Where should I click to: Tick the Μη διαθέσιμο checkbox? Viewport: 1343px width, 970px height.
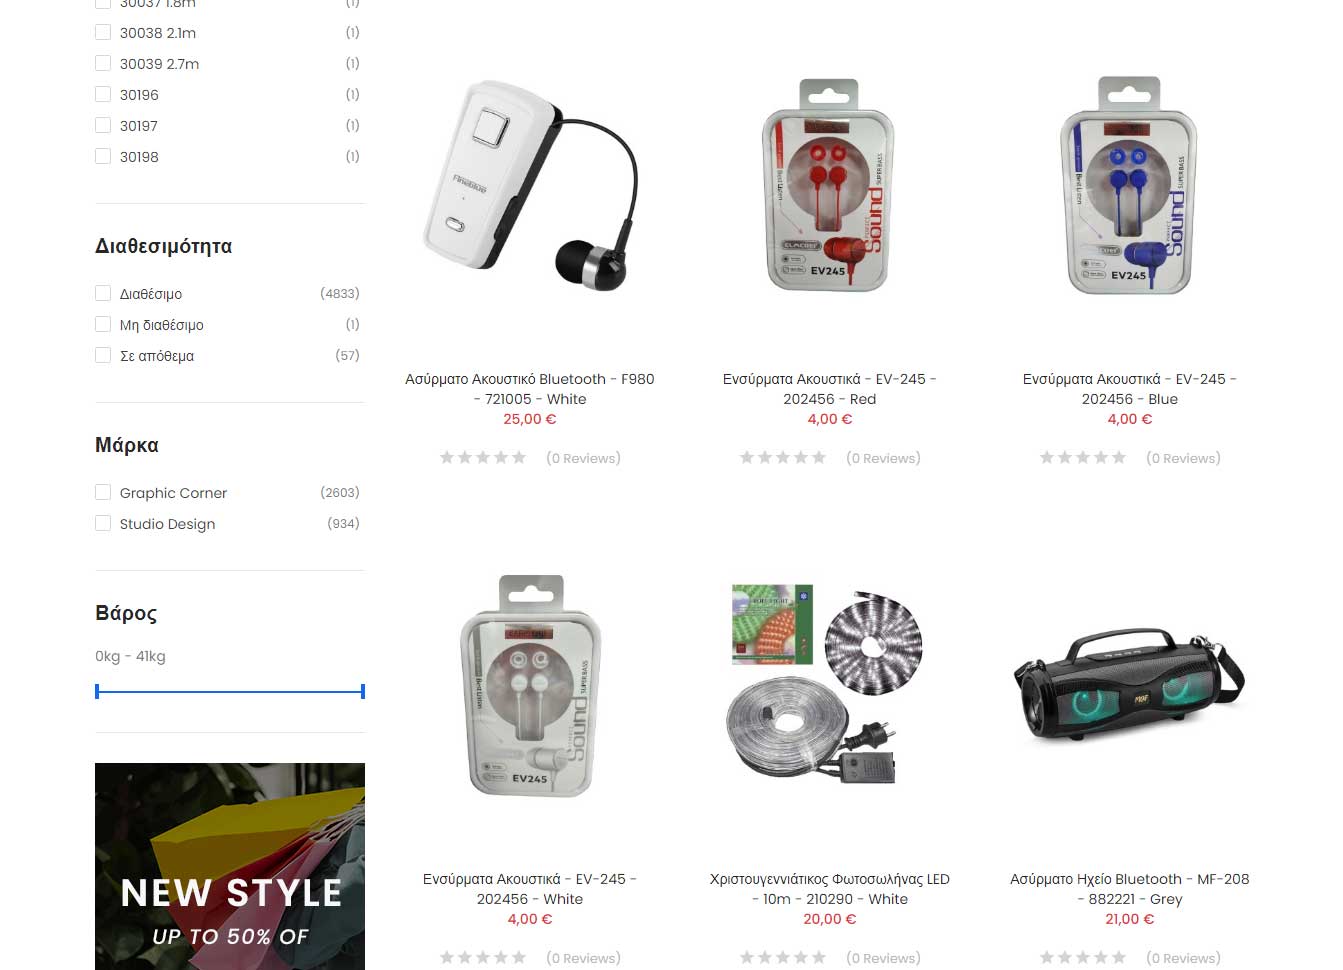click(102, 324)
